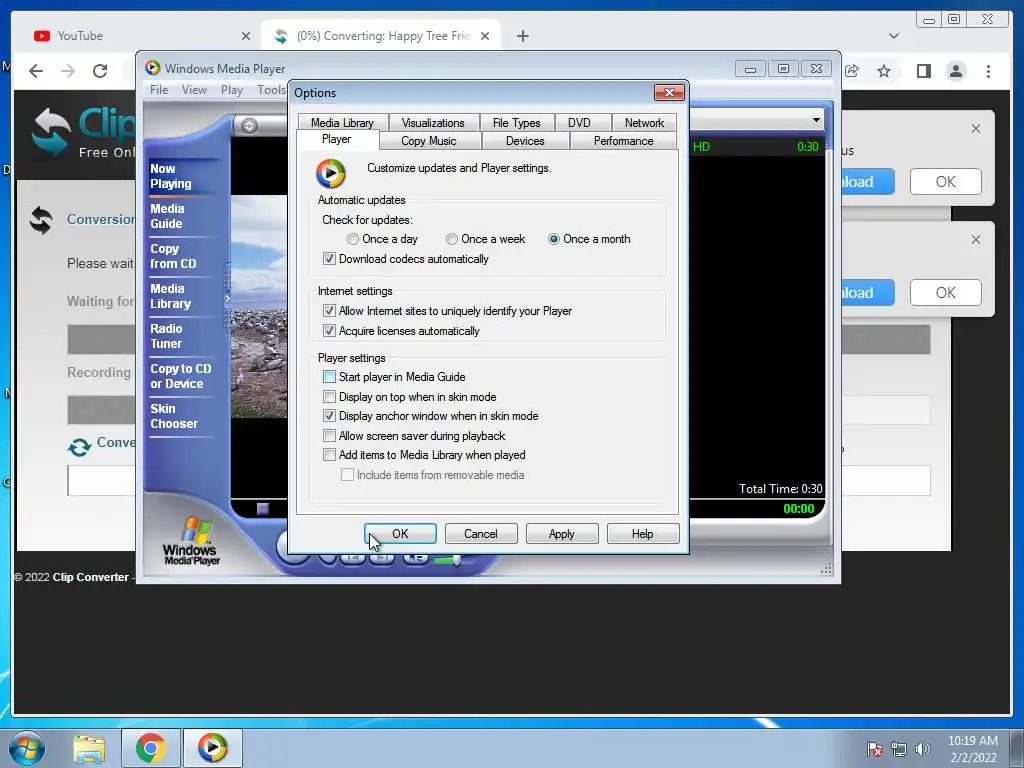Enable Add items to Media Library when played

point(329,455)
